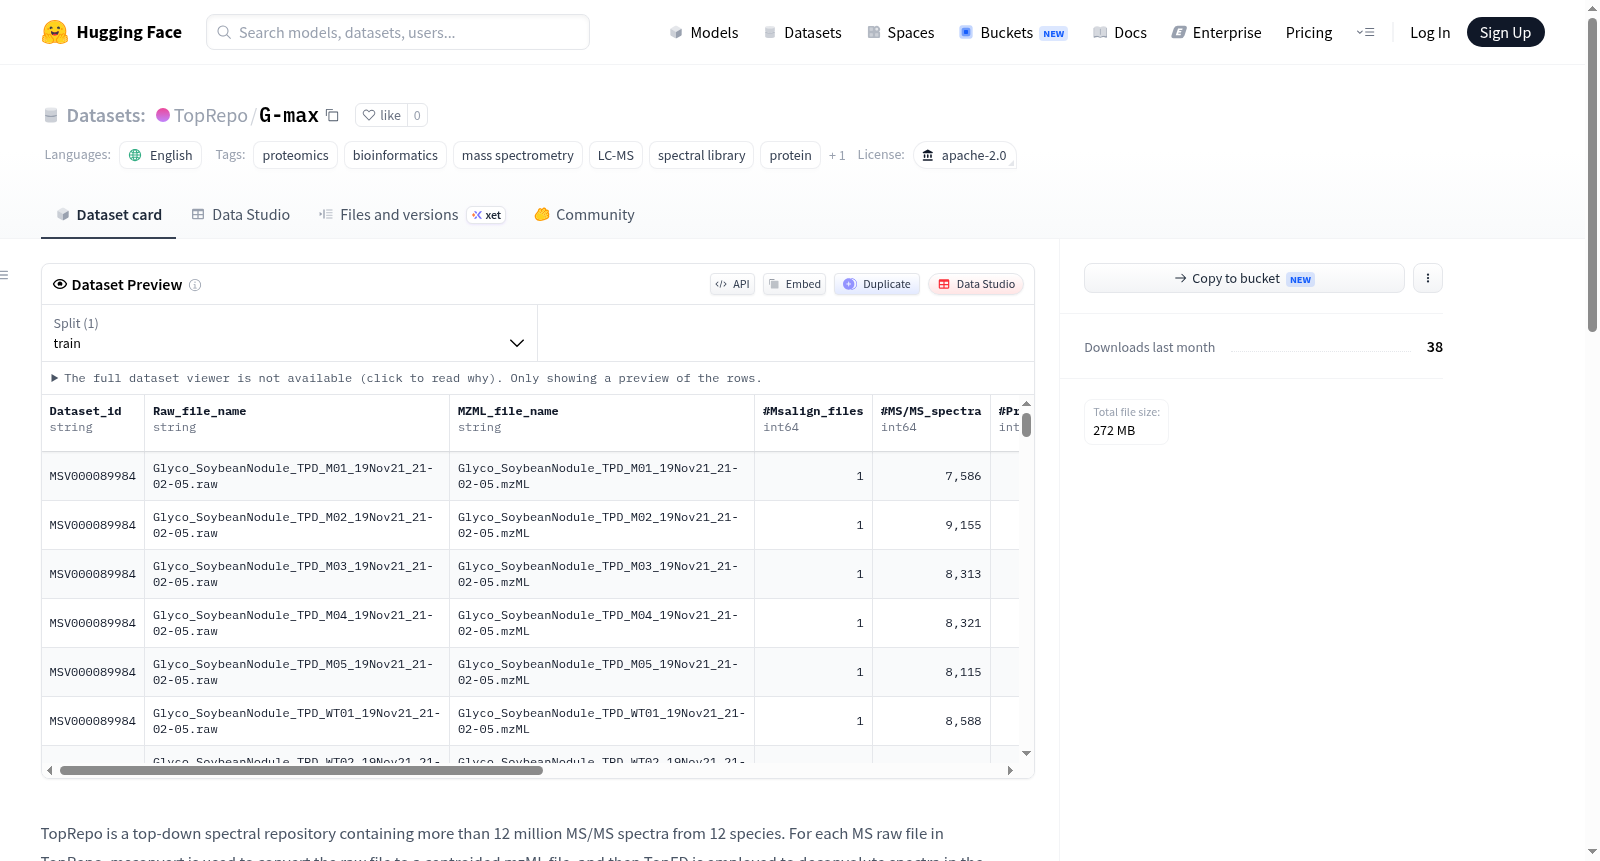Image resolution: width=1600 pixels, height=861 pixels.
Task: Focus the search models input field
Action: (x=398, y=32)
